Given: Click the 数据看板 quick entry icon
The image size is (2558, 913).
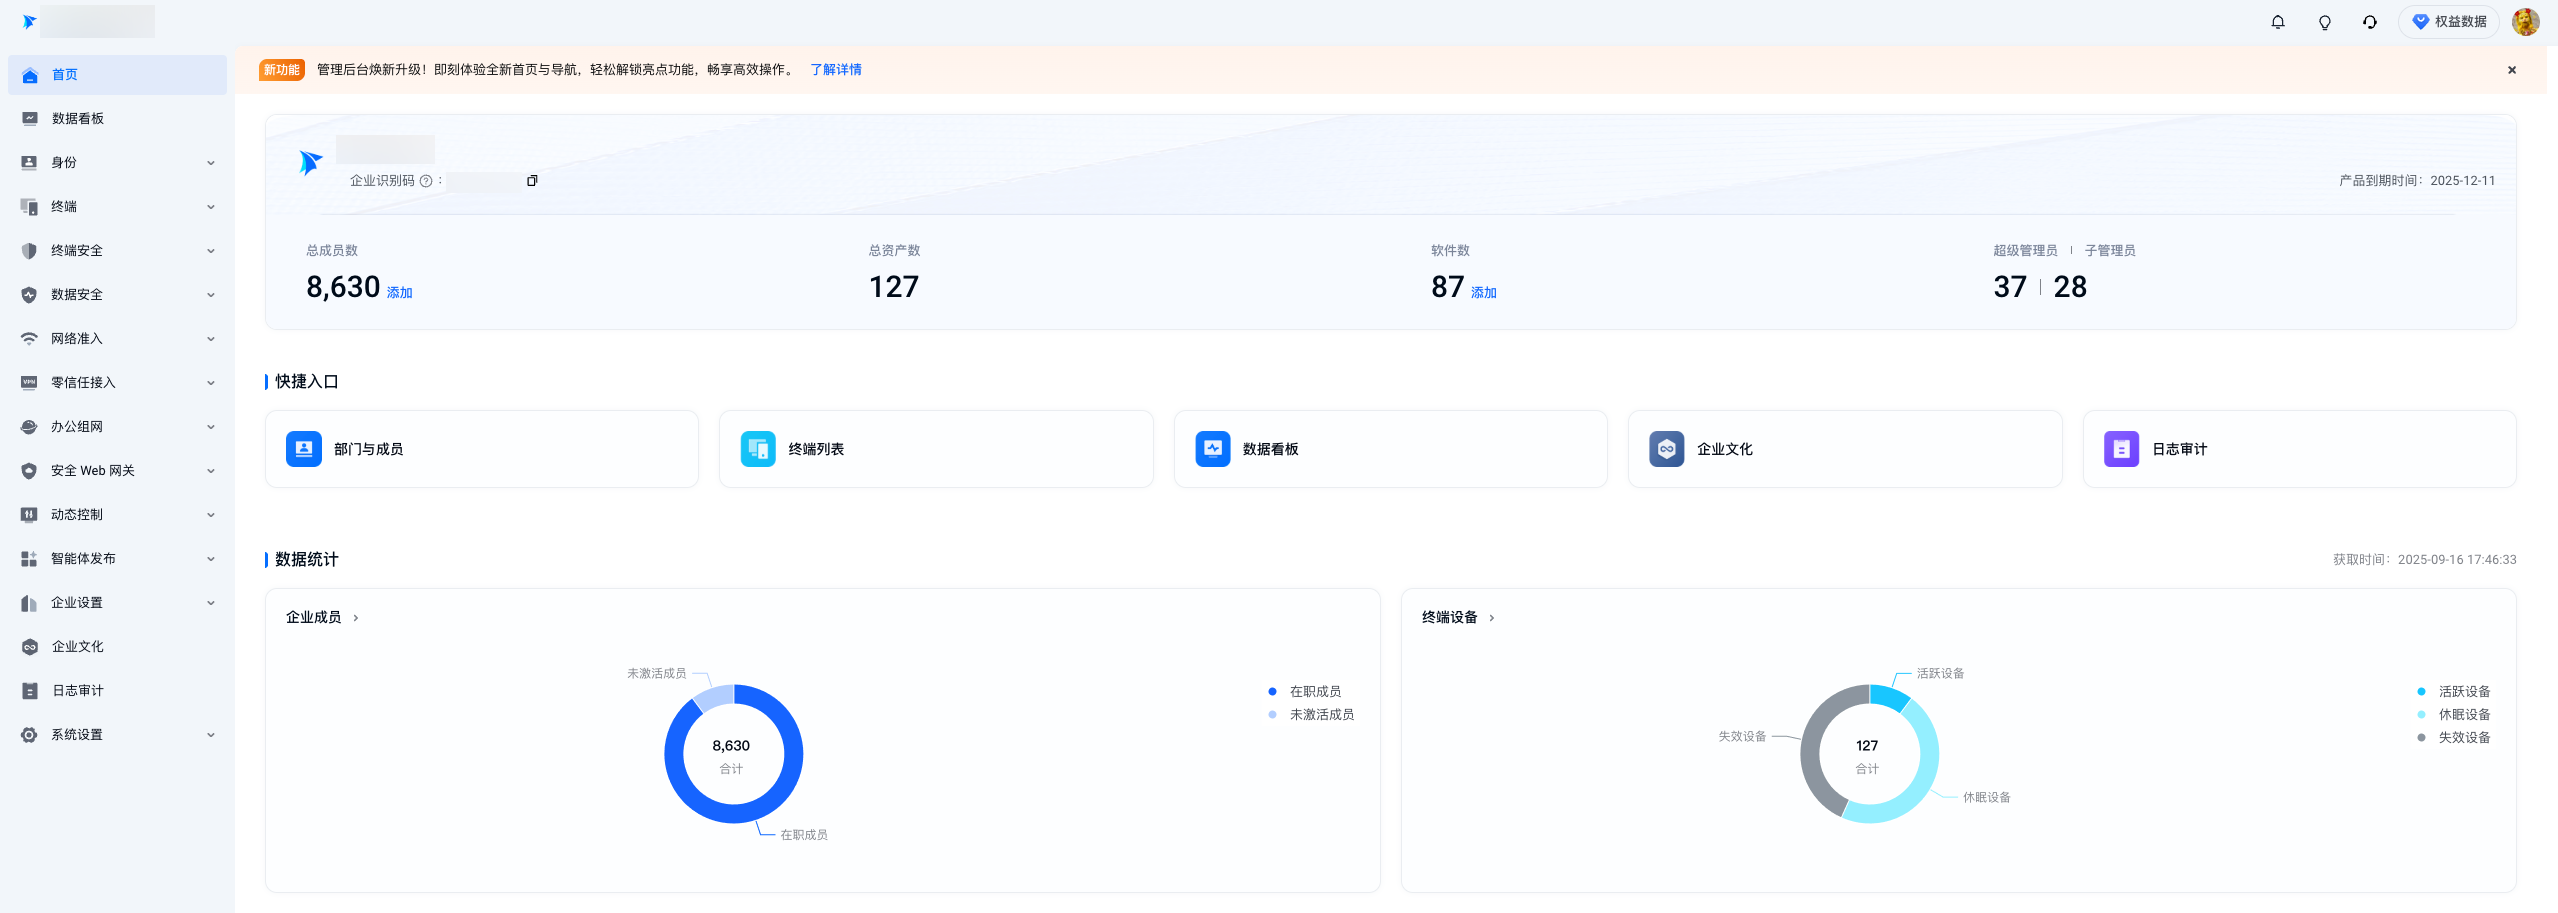Looking at the screenshot, I should coord(1213,449).
